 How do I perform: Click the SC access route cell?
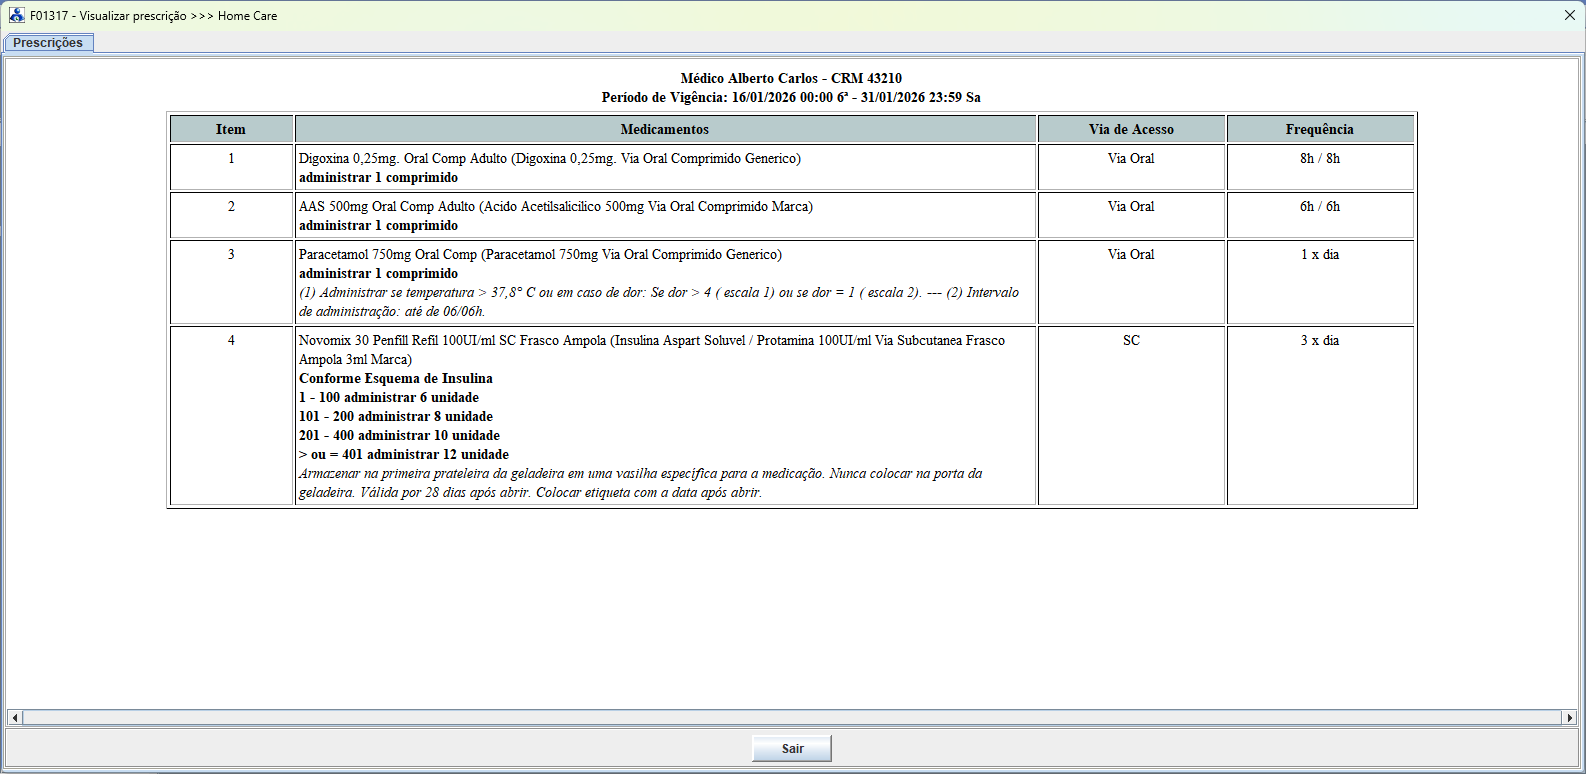(1131, 341)
